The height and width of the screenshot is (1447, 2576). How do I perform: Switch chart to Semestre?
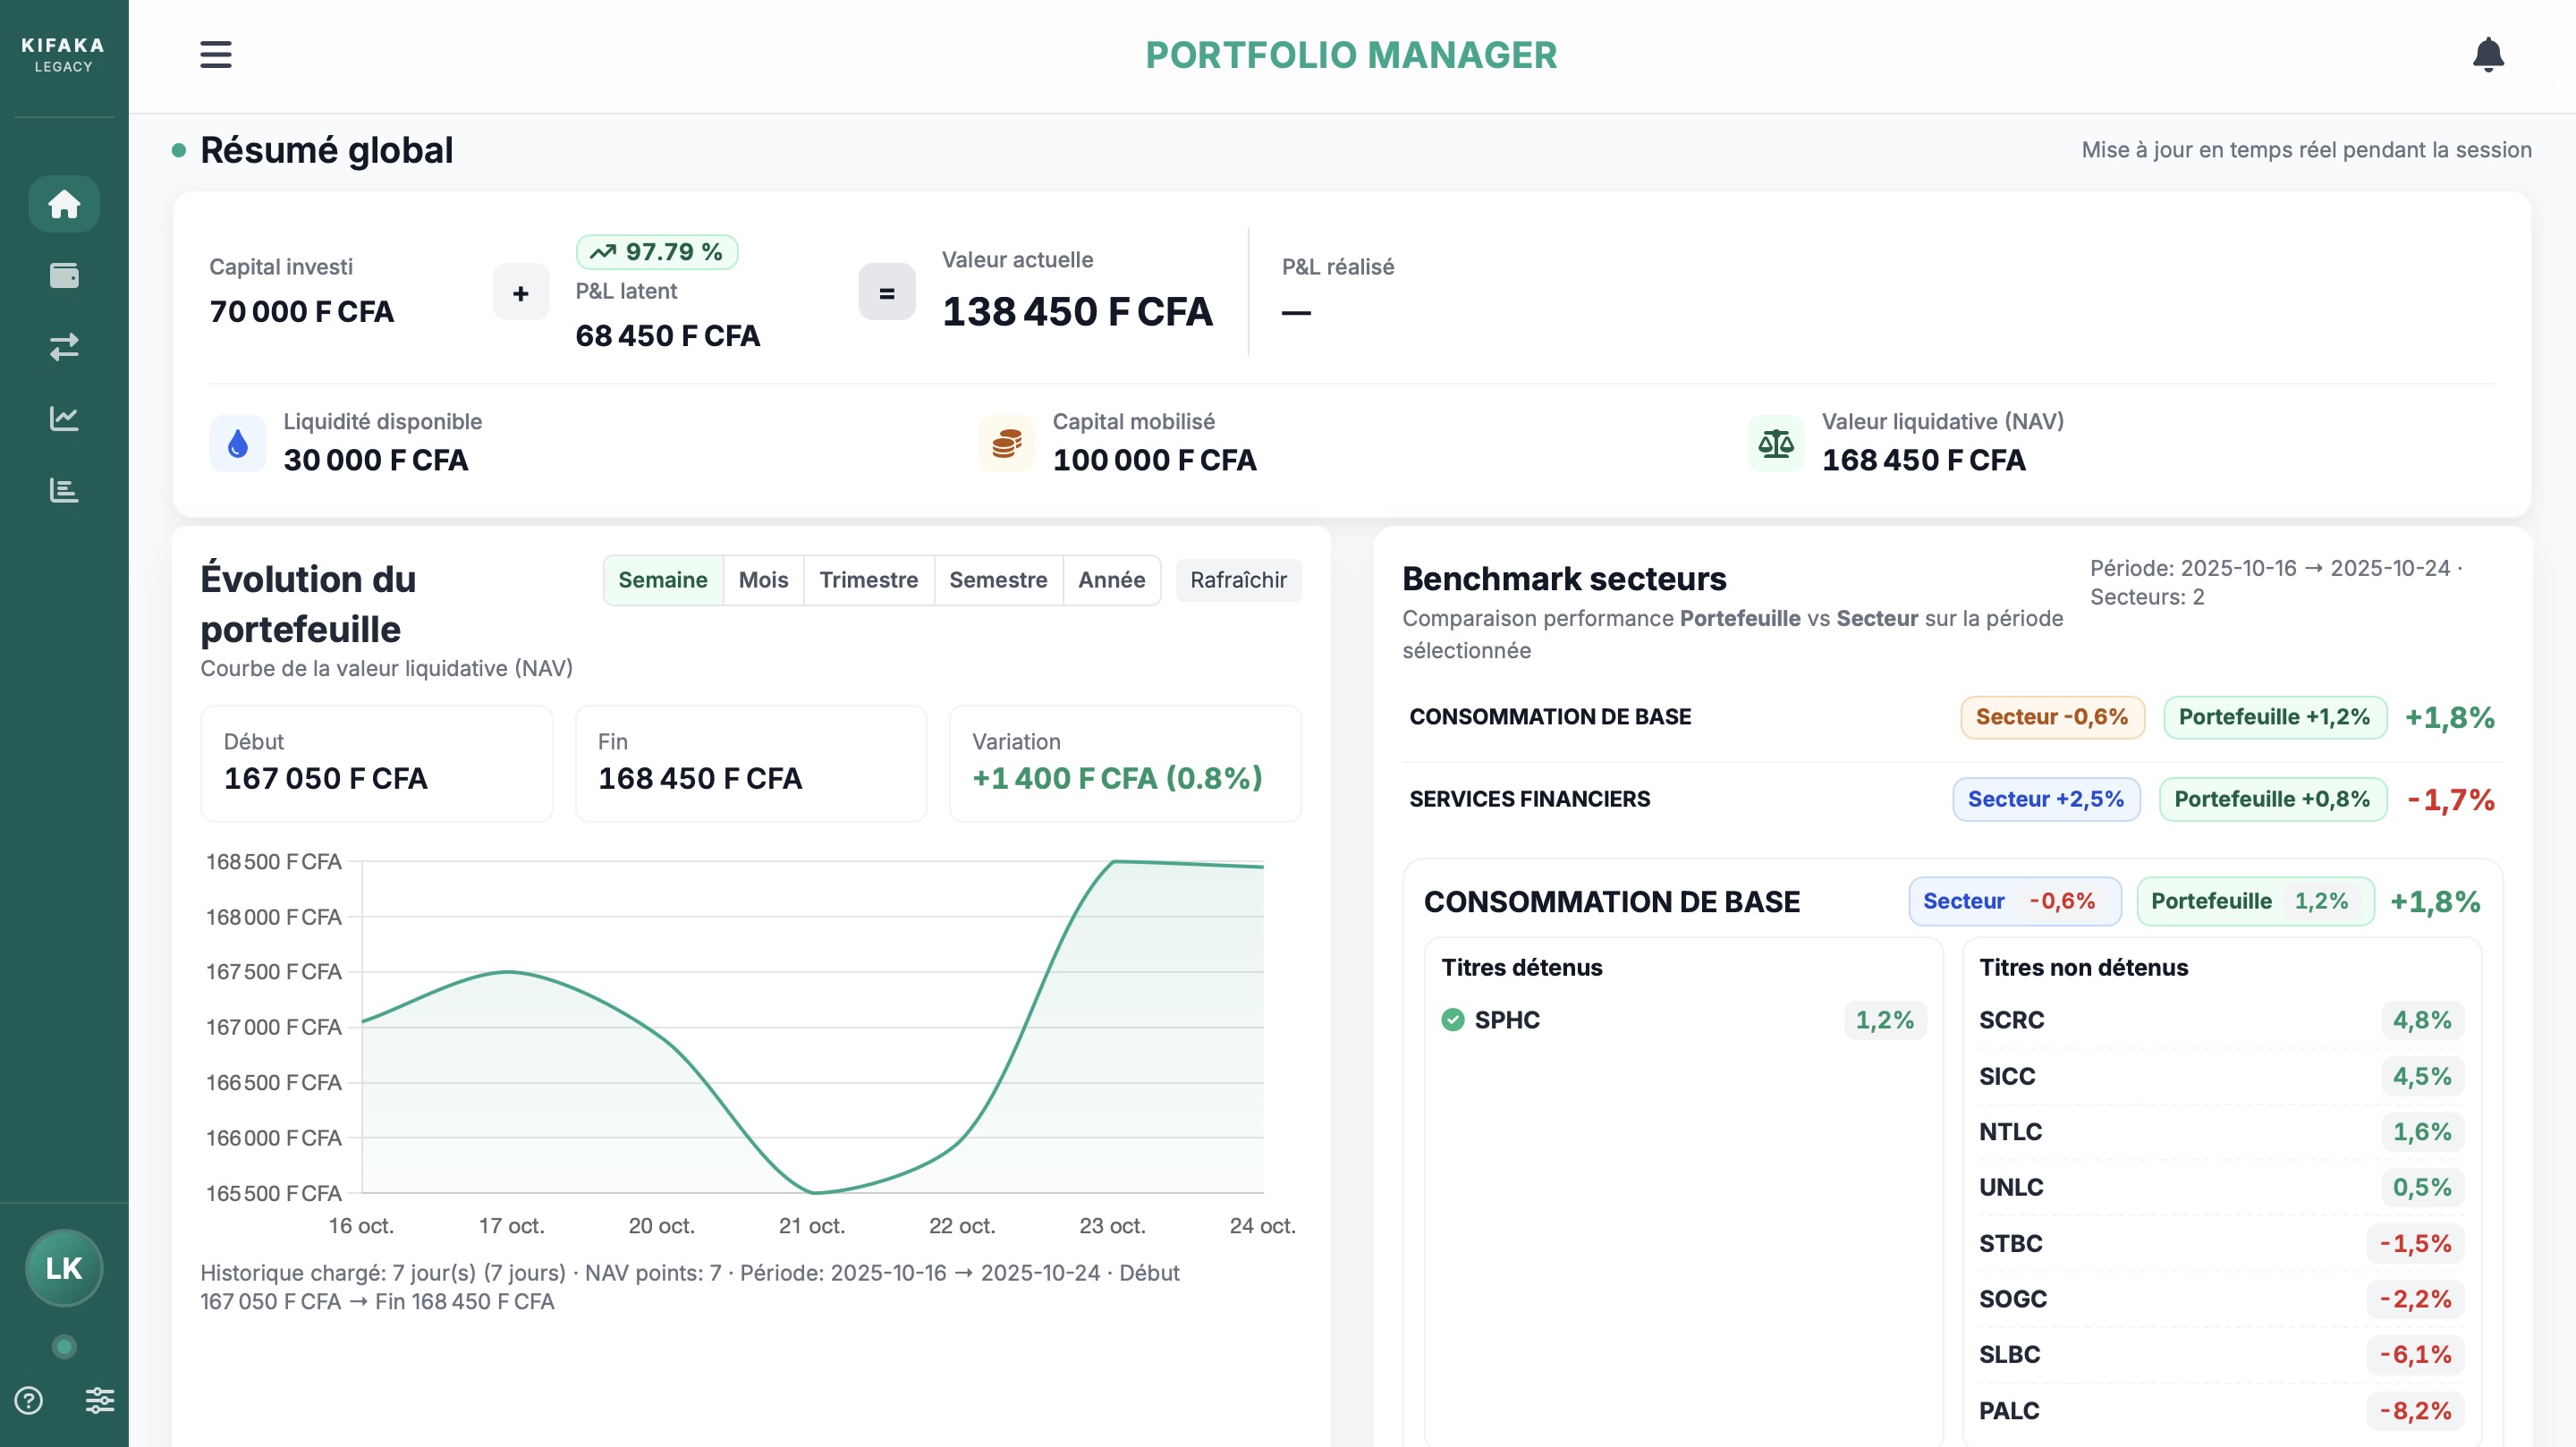pos(997,580)
